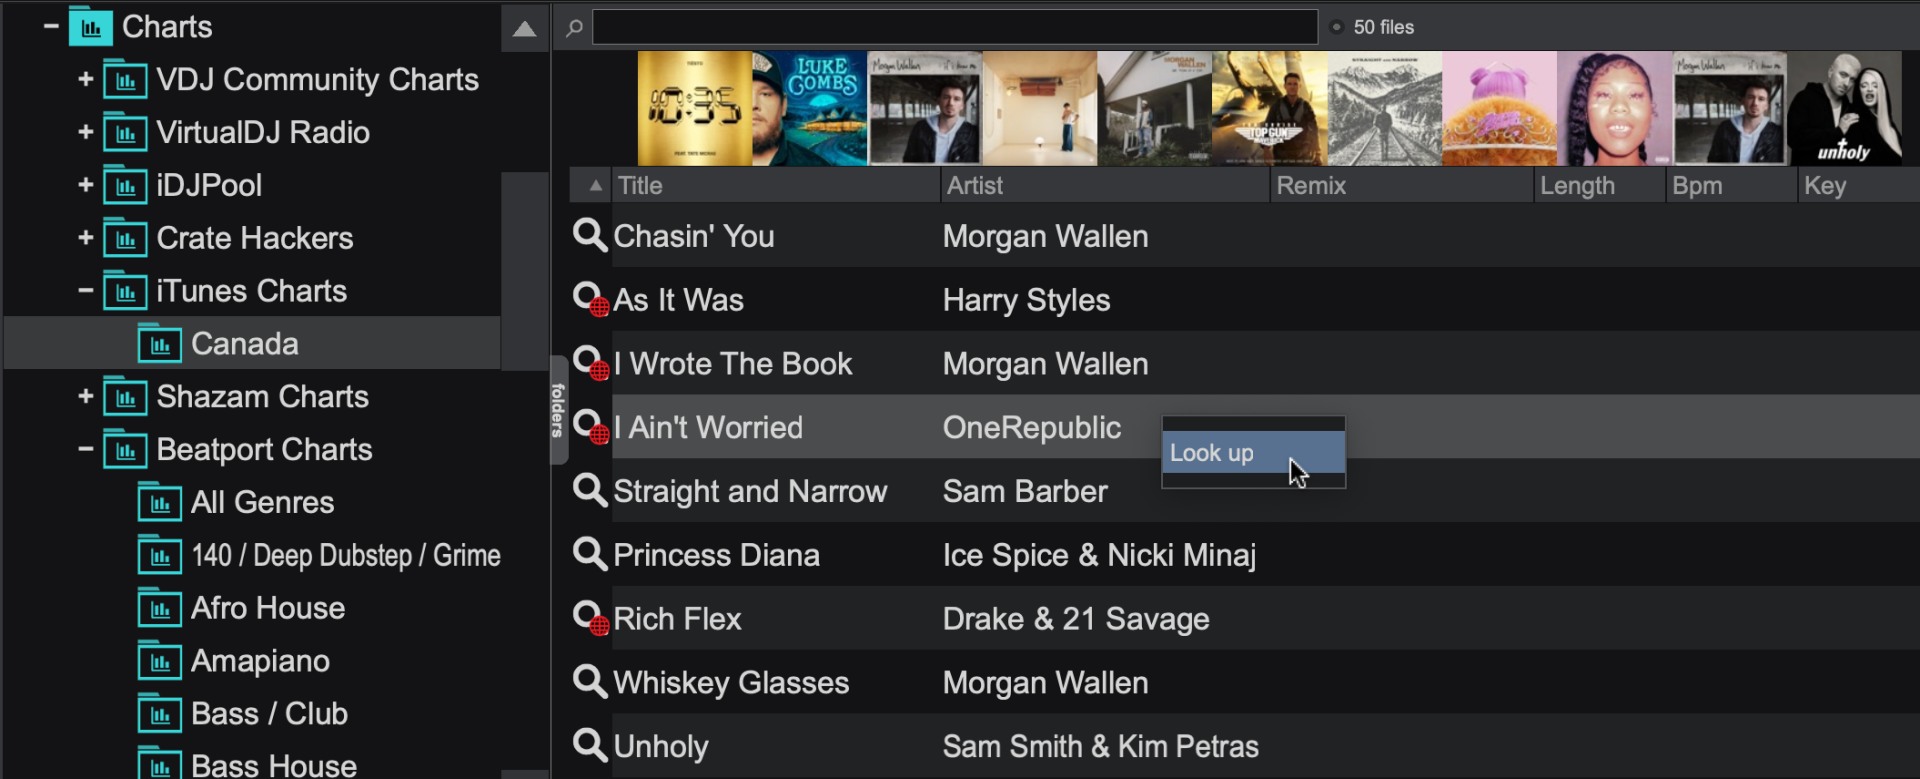The image size is (1920, 779).
Task: Collapse the iTunes Charts folder
Action: (x=86, y=291)
